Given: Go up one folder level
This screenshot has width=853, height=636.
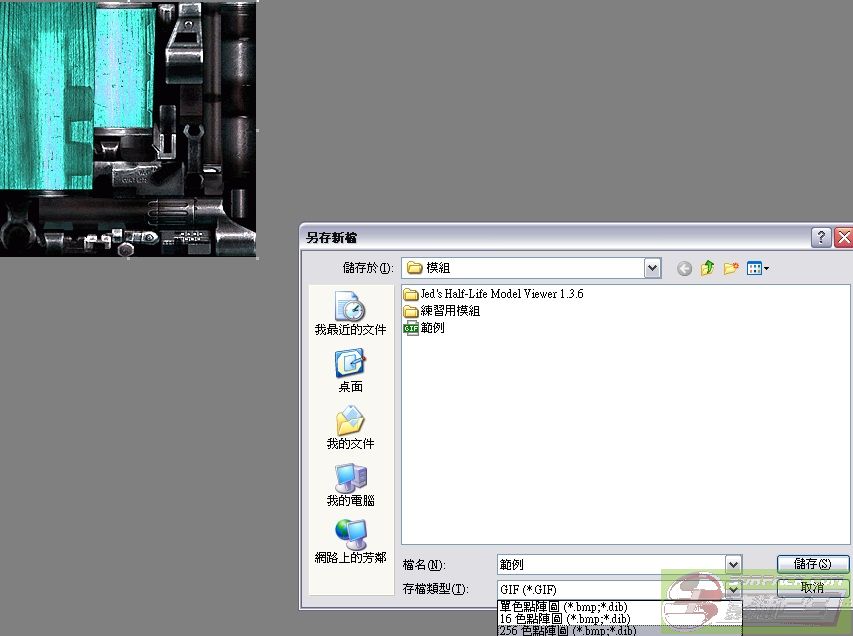Looking at the screenshot, I should tap(708, 268).
